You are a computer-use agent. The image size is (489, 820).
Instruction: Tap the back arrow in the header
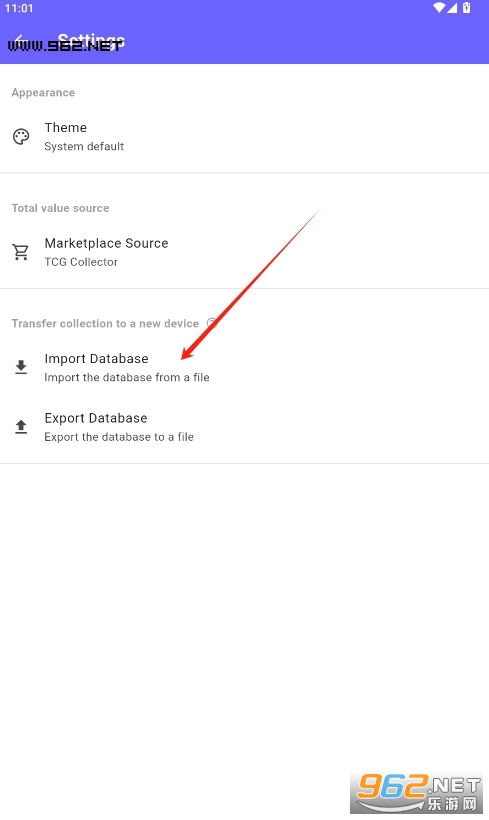21,40
